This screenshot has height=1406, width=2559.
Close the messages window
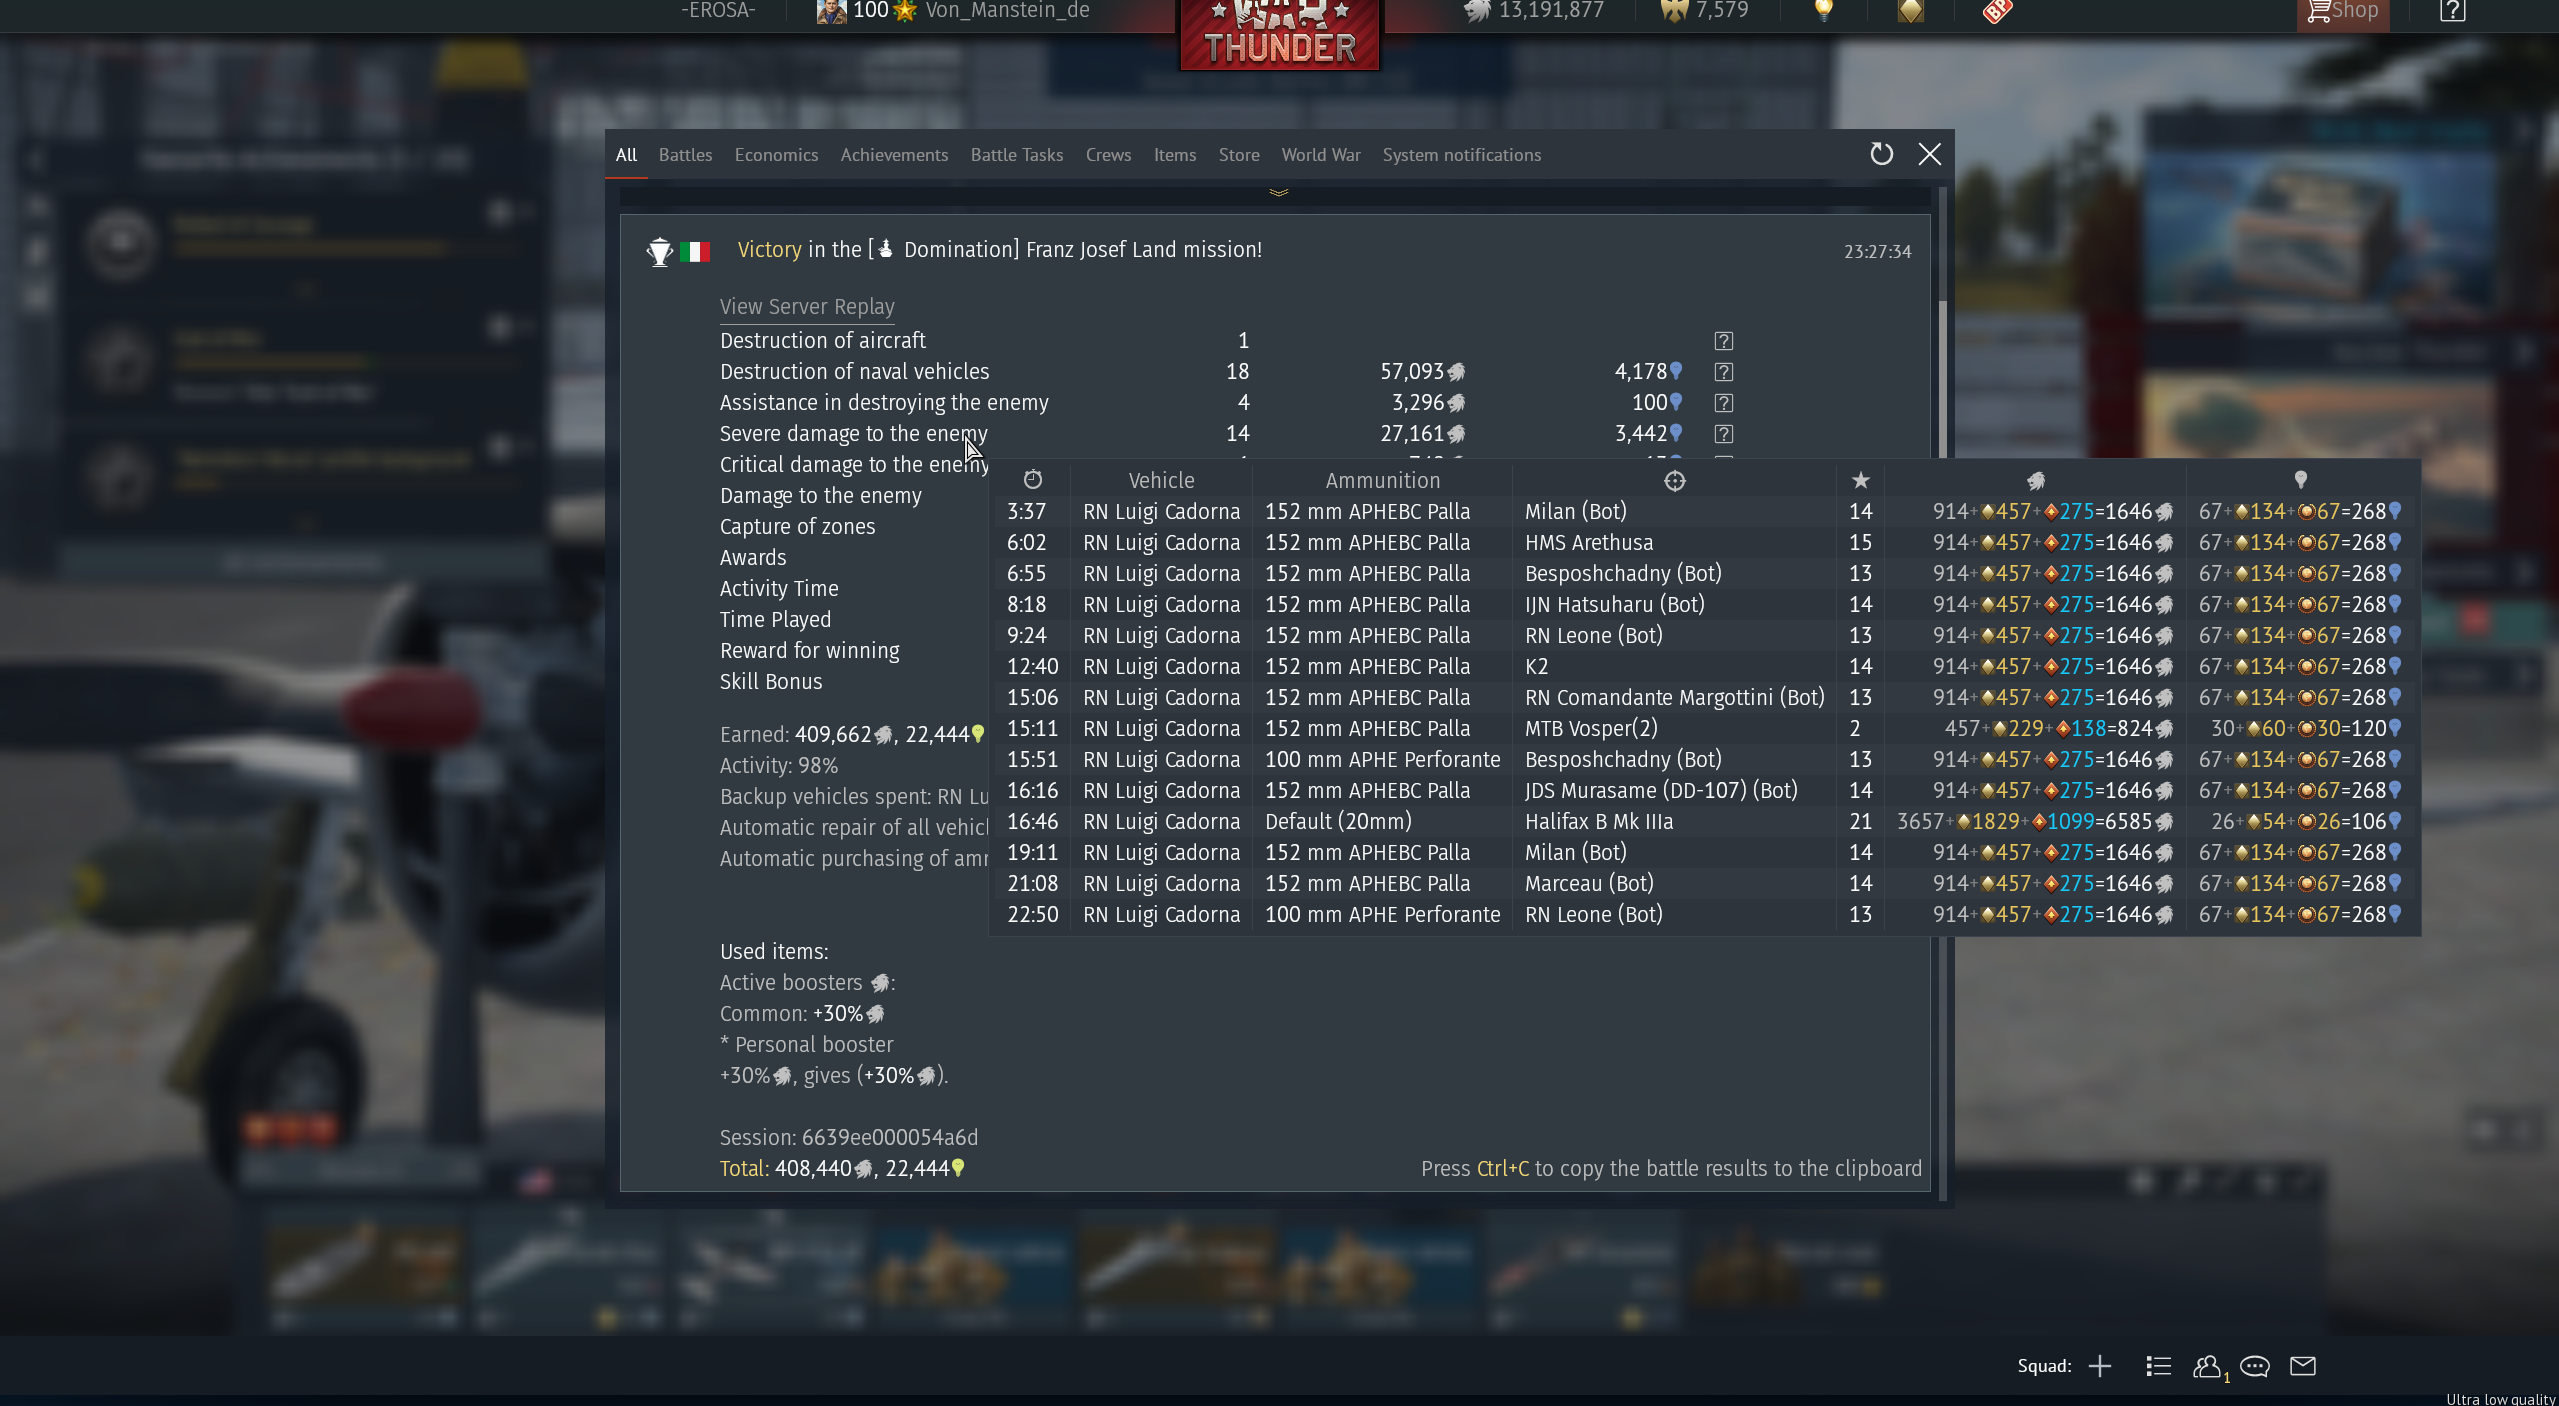1929,154
